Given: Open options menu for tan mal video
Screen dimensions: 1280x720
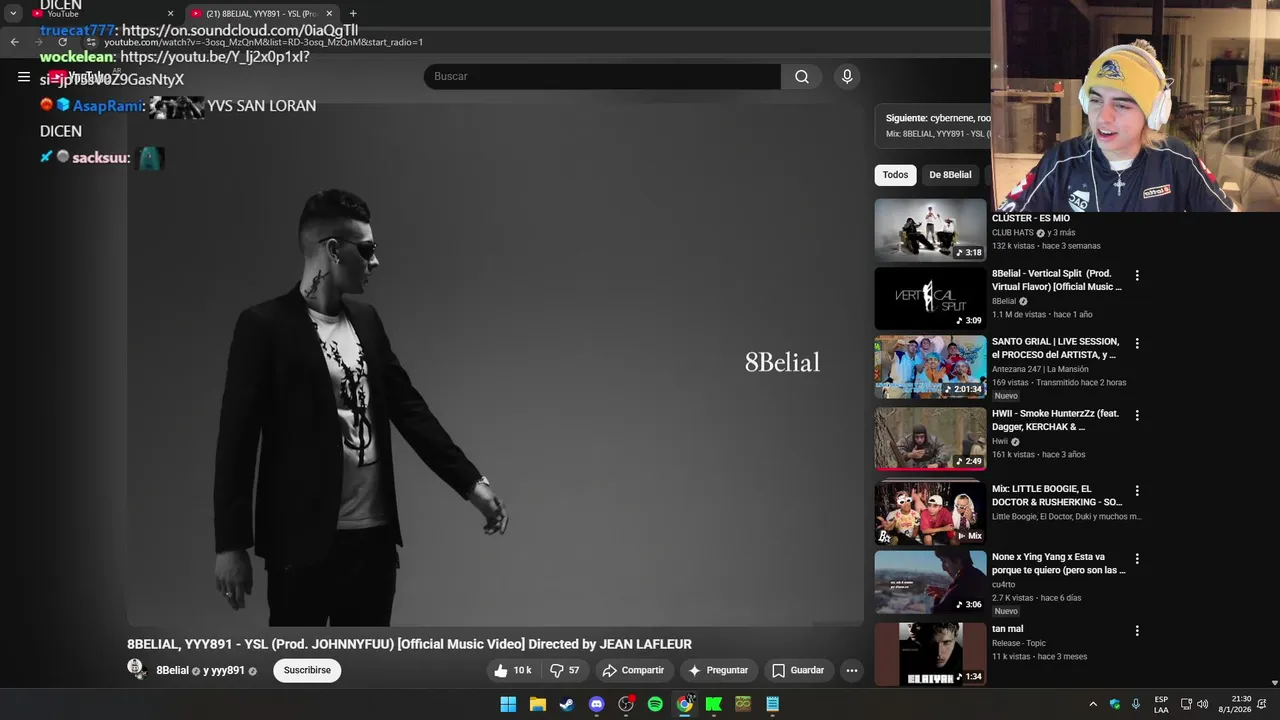Looking at the screenshot, I should (1136, 631).
